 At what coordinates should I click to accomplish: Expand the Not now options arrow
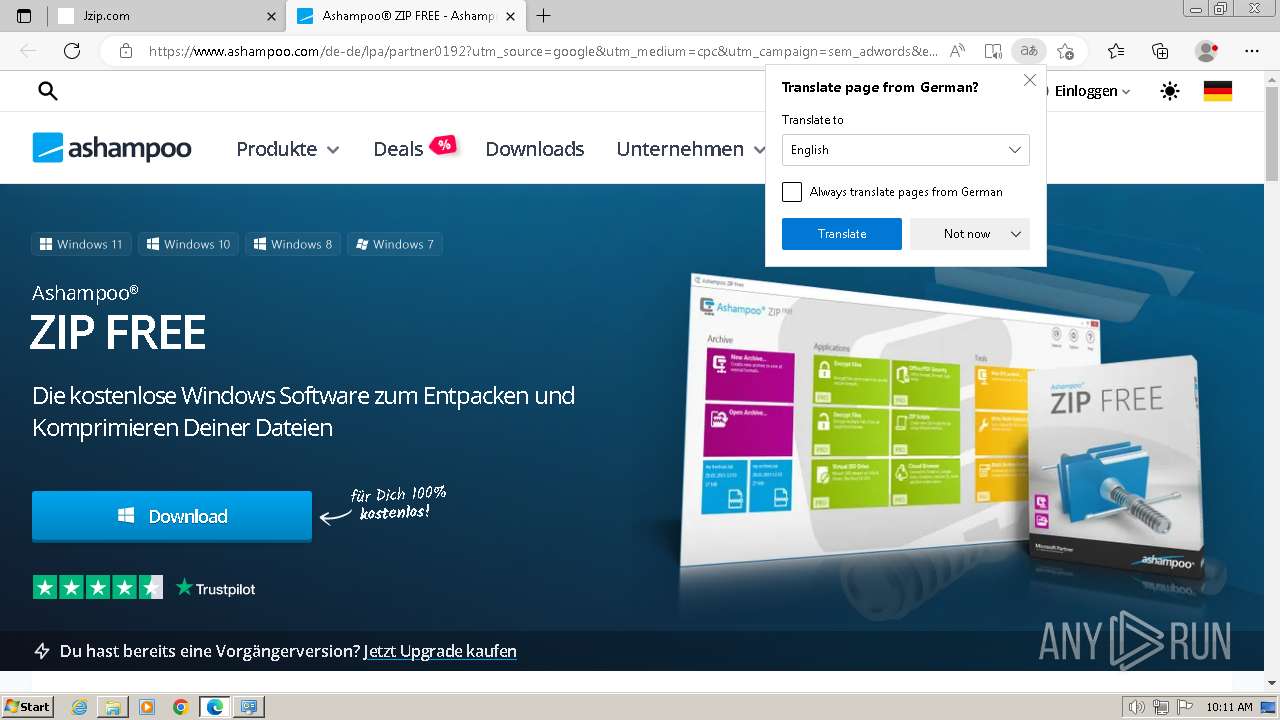(1016, 234)
